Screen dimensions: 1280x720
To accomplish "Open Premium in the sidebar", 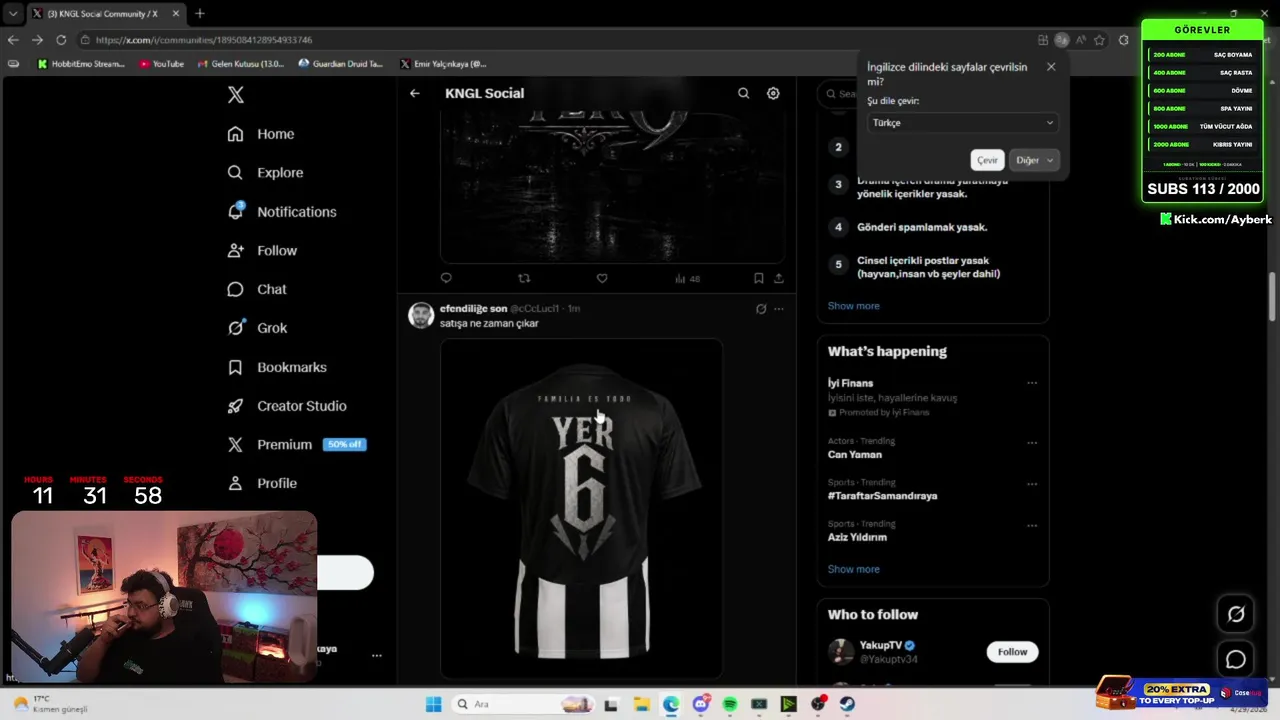I will 296,445.
